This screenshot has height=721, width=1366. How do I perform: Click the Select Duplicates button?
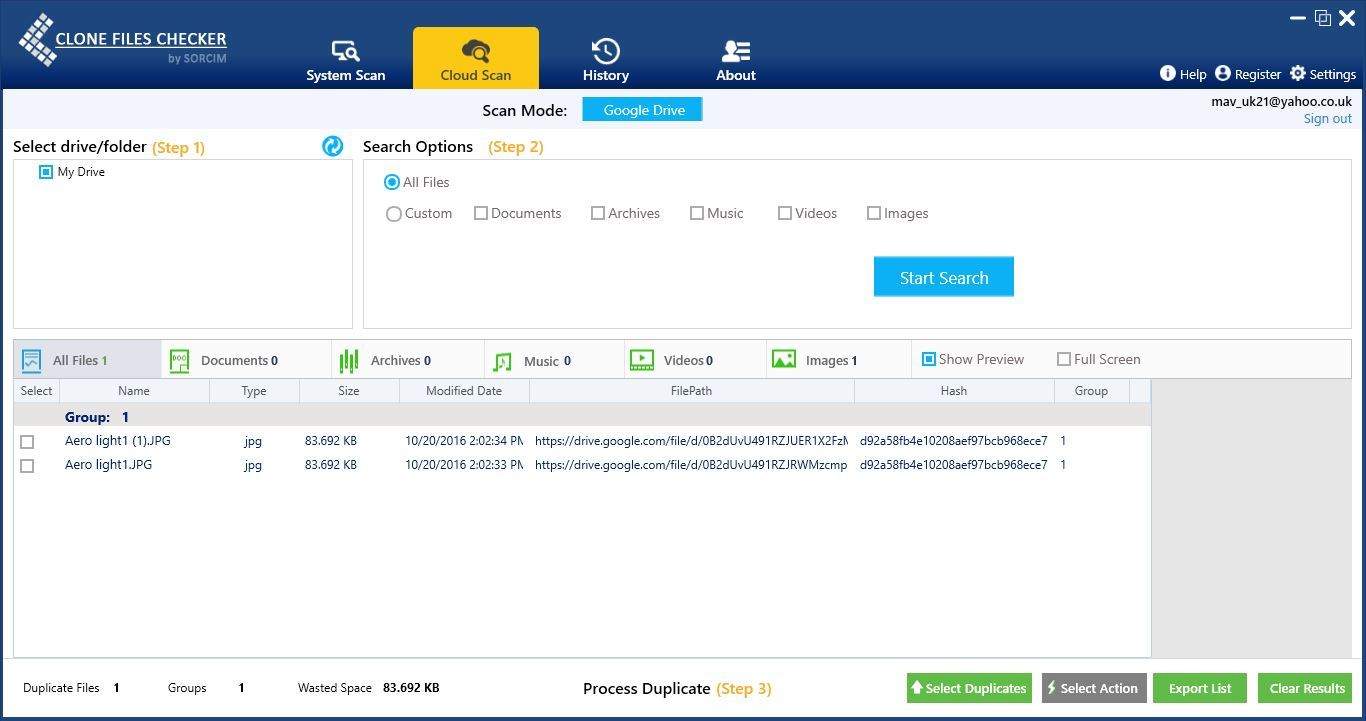[969, 688]
